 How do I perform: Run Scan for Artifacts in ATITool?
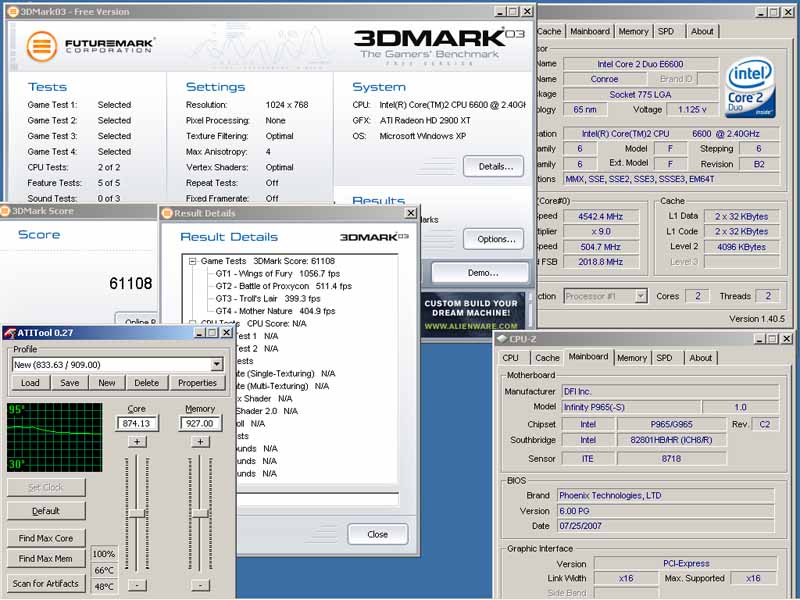[x=46, y=583]
